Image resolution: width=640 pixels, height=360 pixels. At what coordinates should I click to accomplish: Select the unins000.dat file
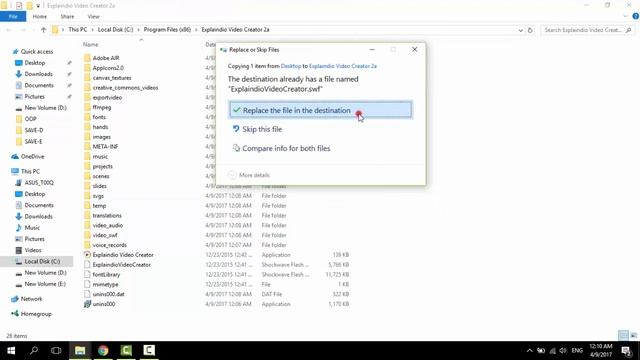[108, 294]
